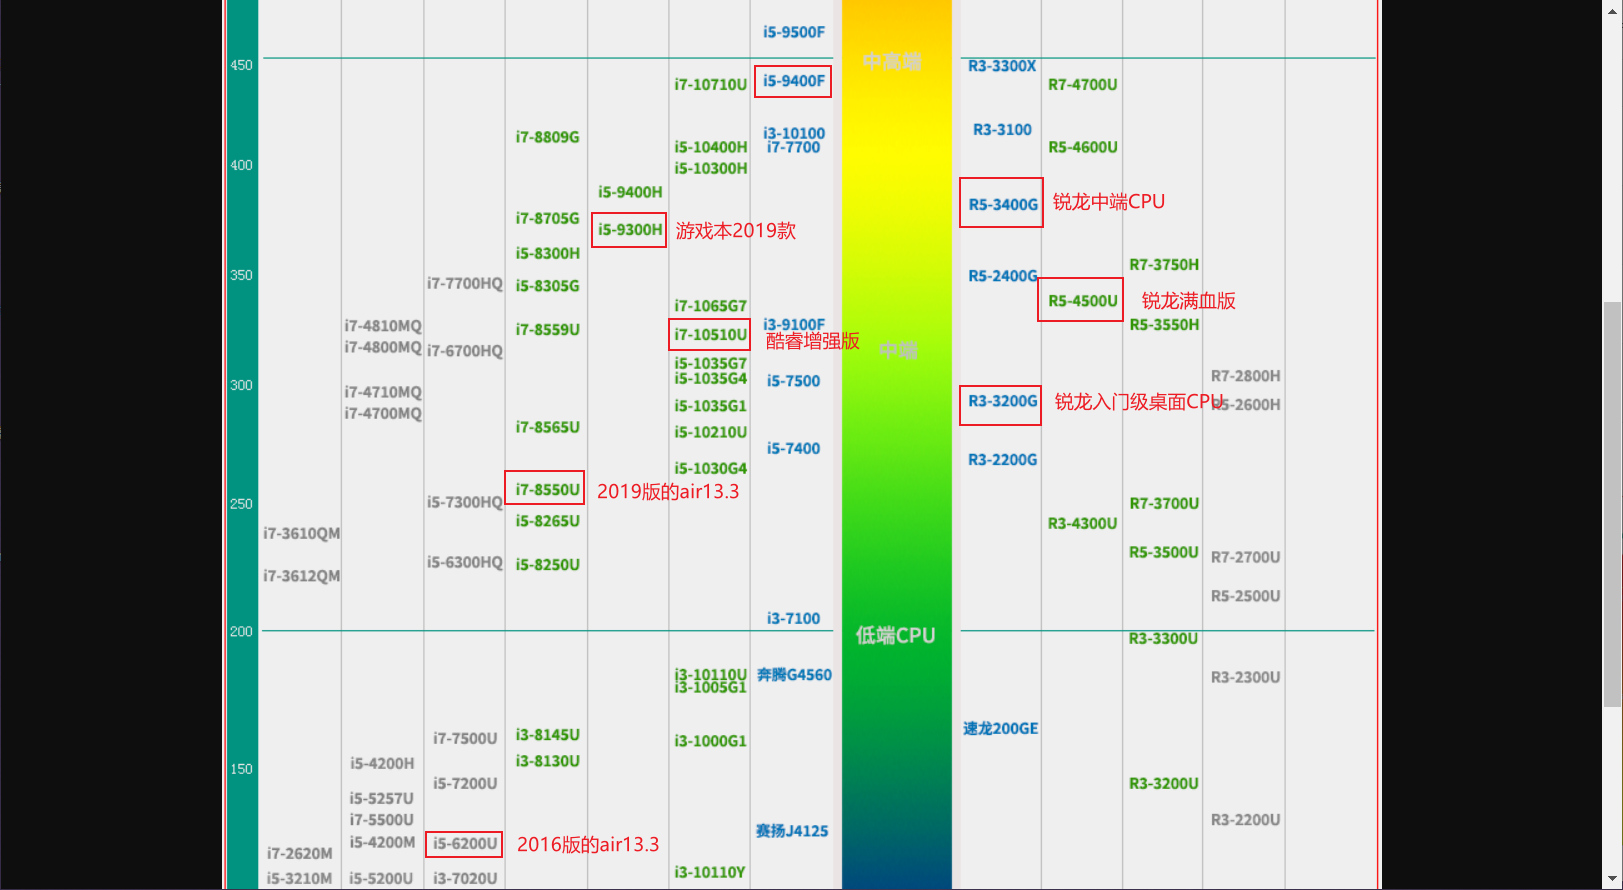The width and height of the screenshot is (1623, 890).
Task: Click the i7-4810MQ label
Action: (383, 326)
